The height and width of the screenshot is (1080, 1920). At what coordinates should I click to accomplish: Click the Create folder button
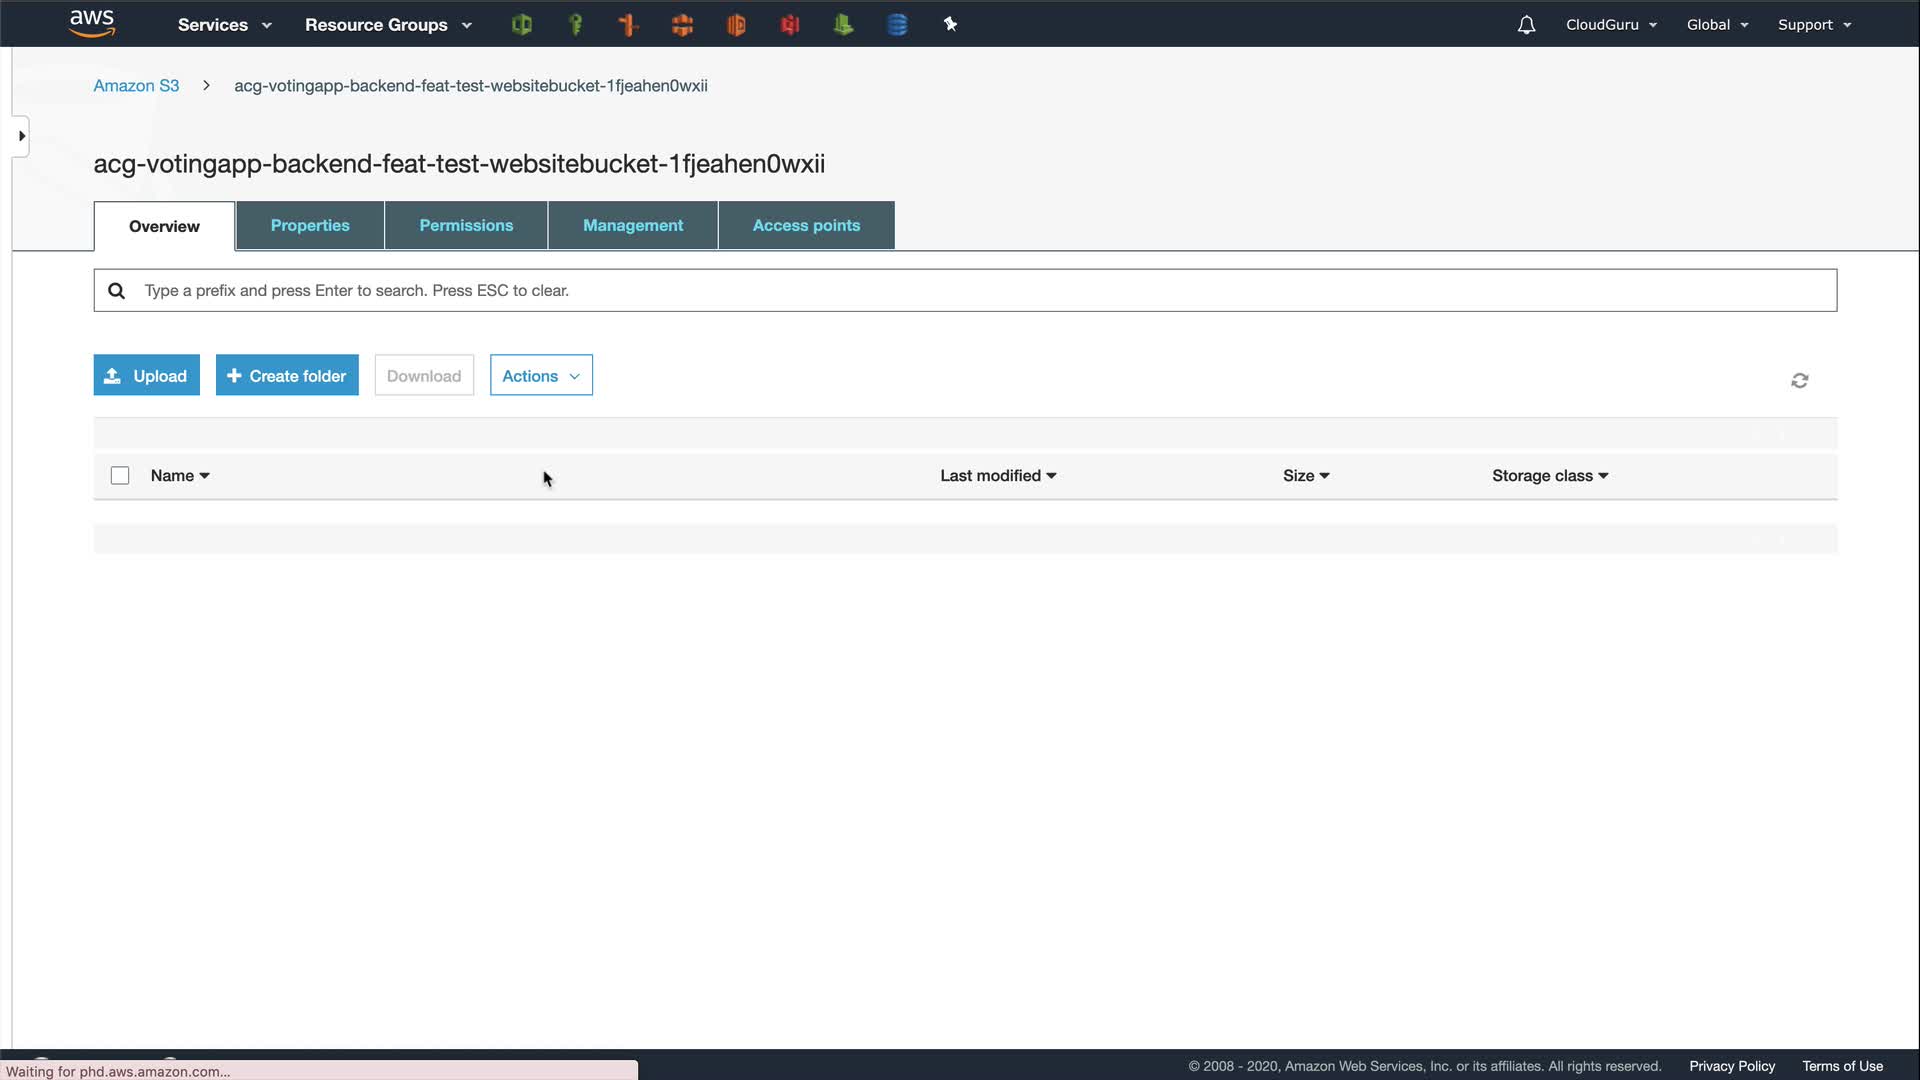click(x=287, y=376)
